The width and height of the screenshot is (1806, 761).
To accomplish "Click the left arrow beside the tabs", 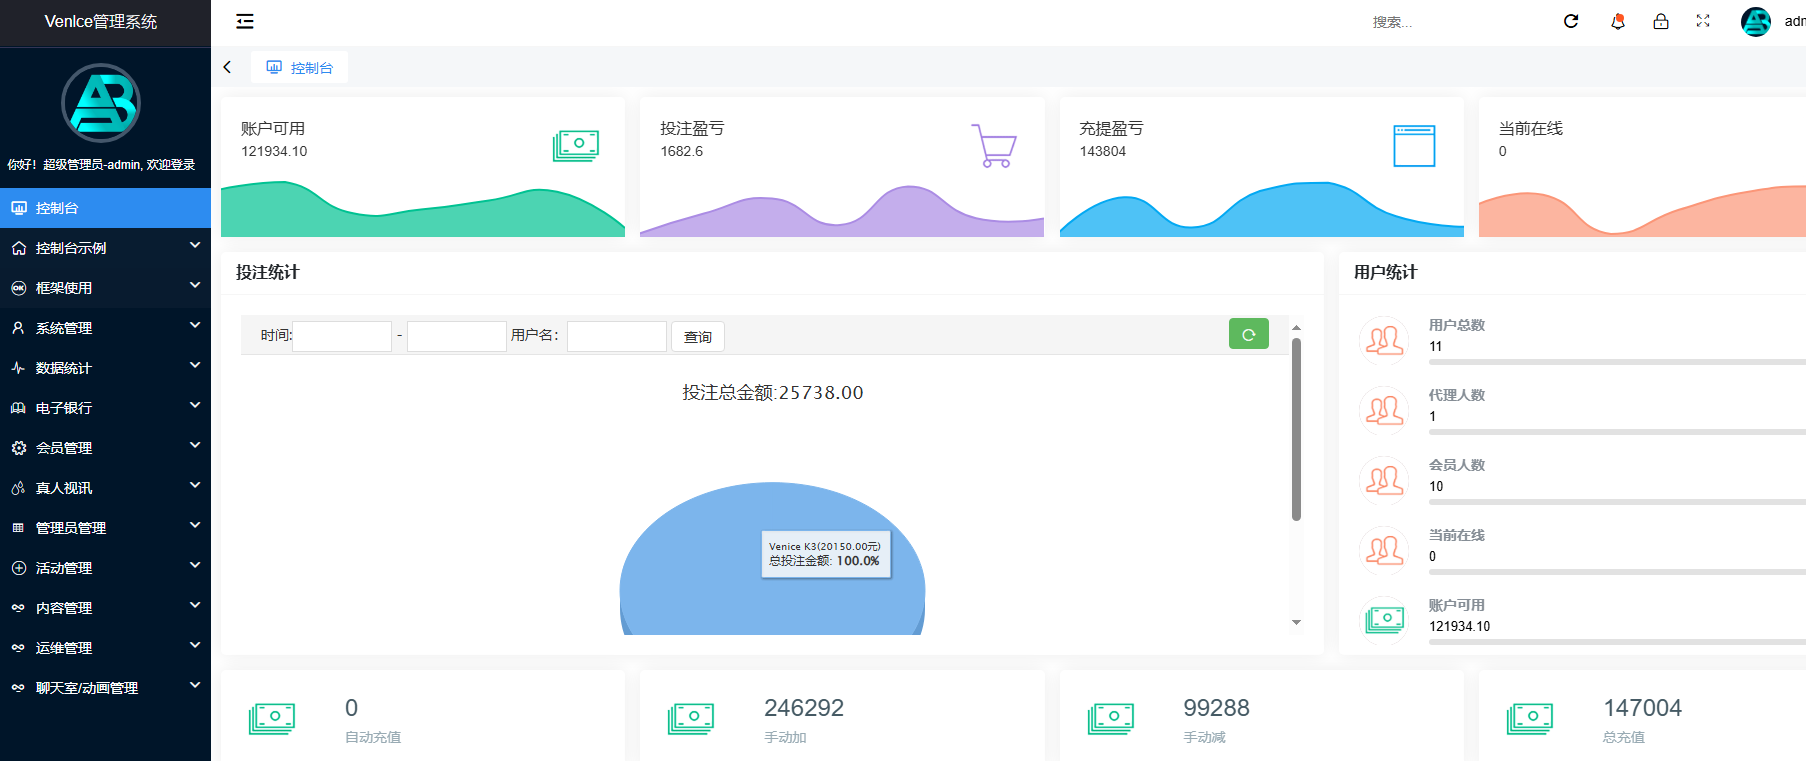I will (x=228, y=67).
